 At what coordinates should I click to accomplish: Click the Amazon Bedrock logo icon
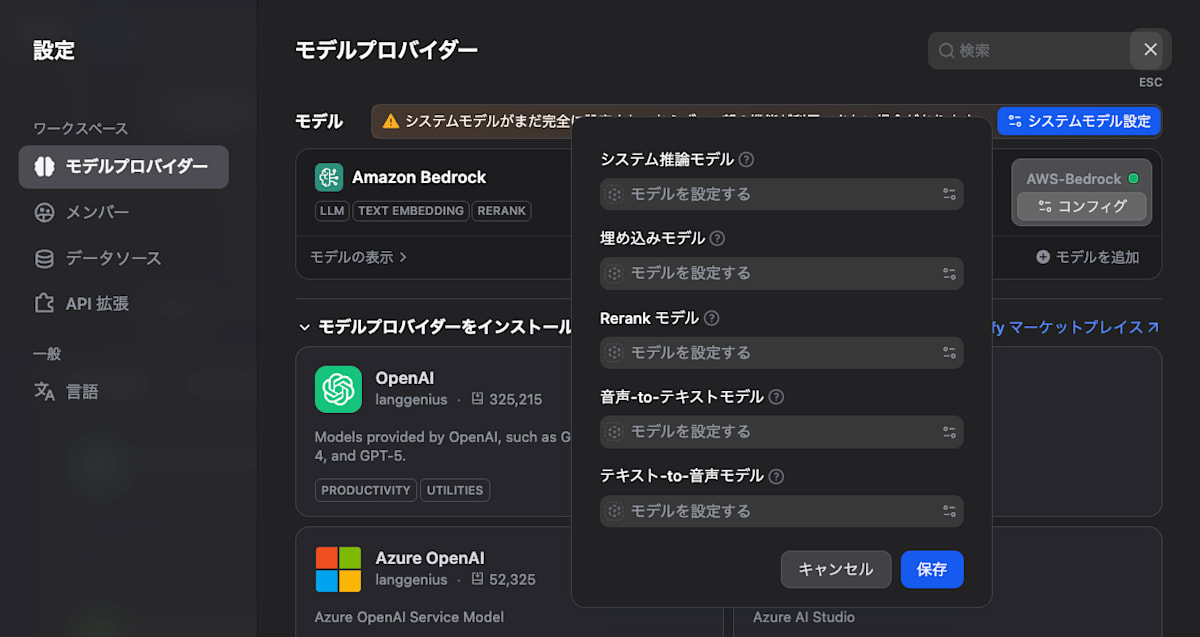coord(329,177)
